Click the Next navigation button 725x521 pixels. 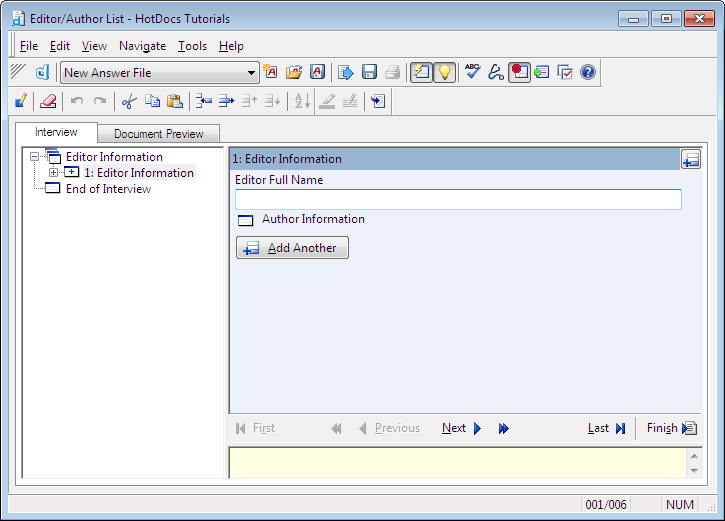pos(461,429)
